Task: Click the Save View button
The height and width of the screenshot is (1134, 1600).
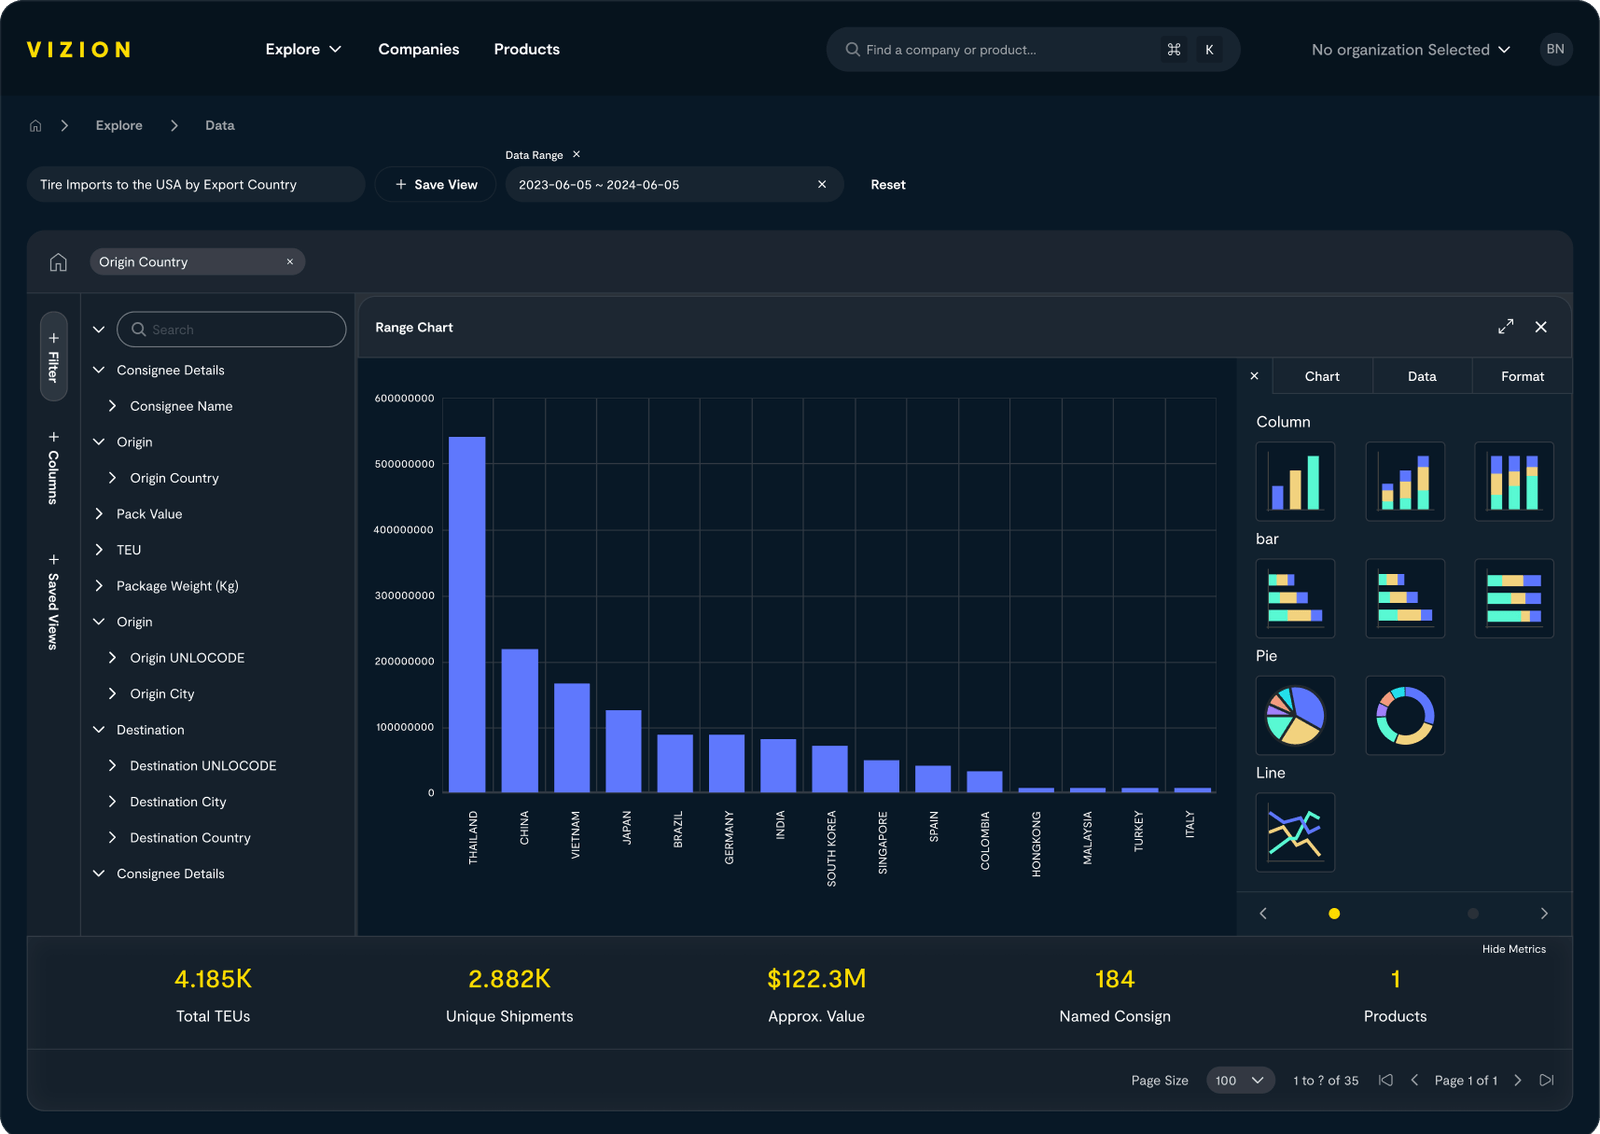Action: [435, 184]
